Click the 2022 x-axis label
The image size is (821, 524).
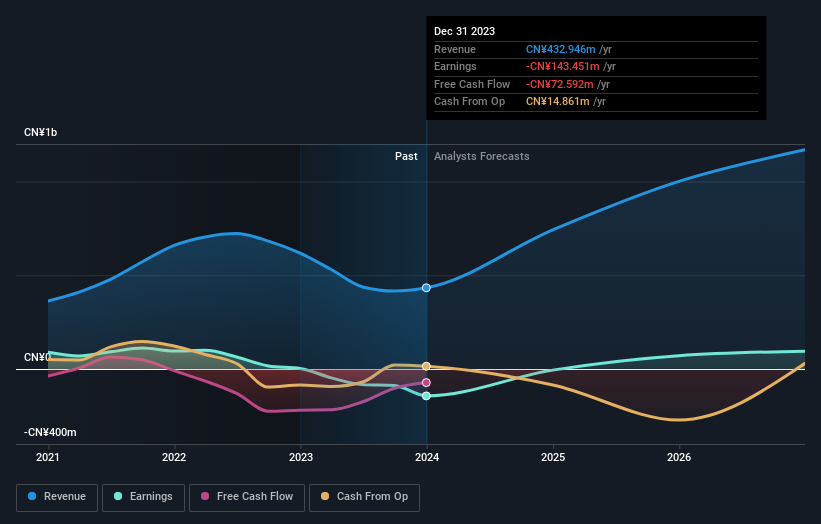(174, 457)
